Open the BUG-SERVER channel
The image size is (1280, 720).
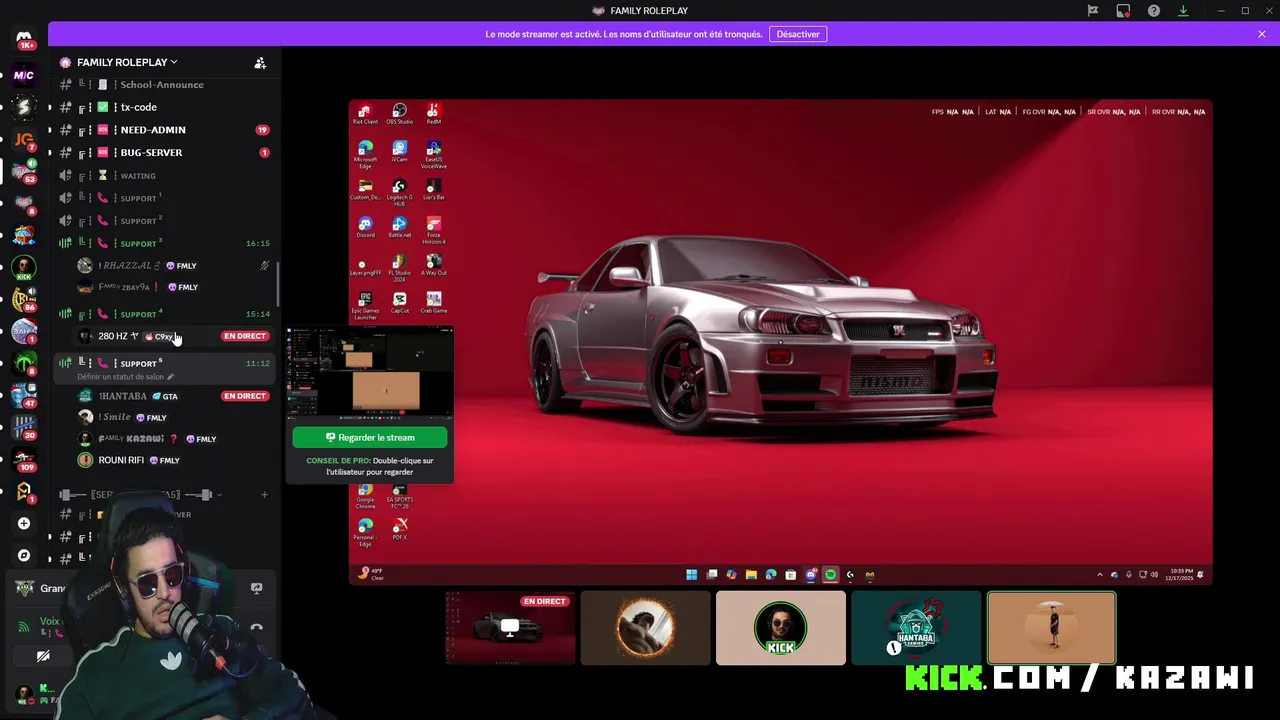click(x=165, y=153)
